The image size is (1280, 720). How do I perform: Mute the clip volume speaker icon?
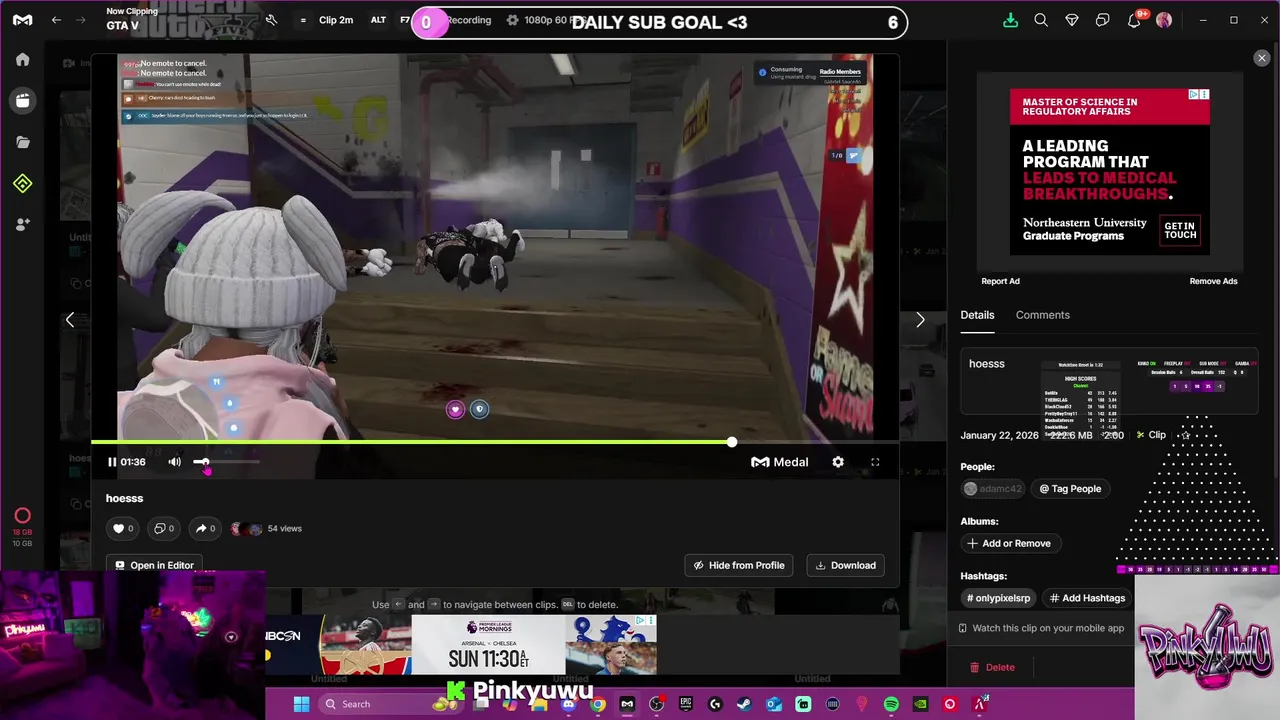pos(174,462)
